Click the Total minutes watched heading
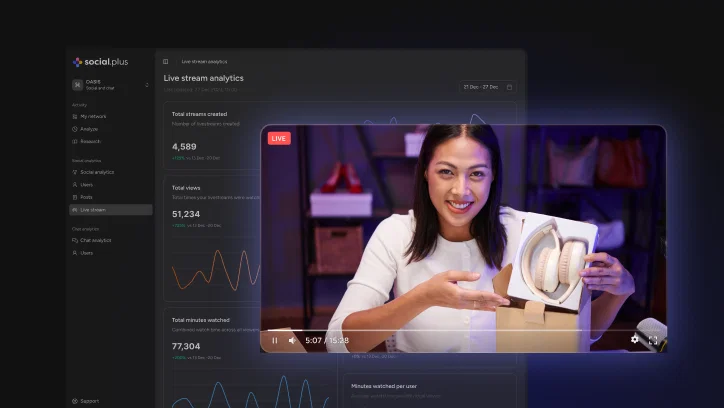 pyautogui.click(x=201, y=320)
